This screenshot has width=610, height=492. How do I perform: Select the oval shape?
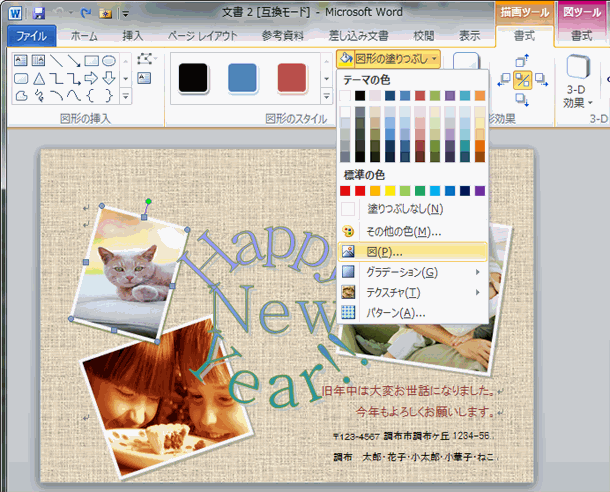point(109,60)
